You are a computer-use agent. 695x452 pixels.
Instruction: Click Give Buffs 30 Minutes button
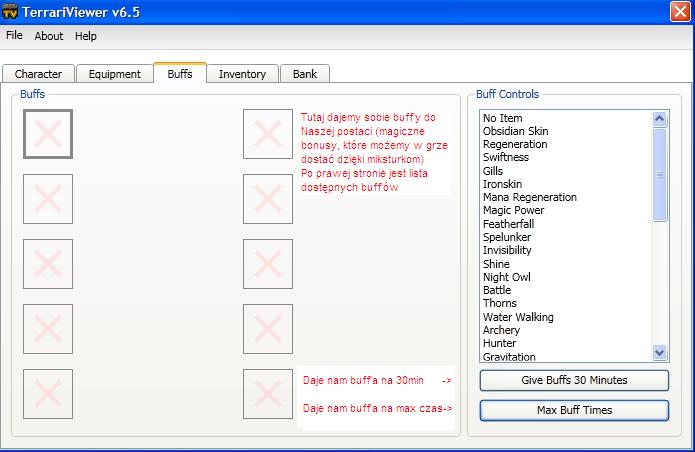coord(574,380)
